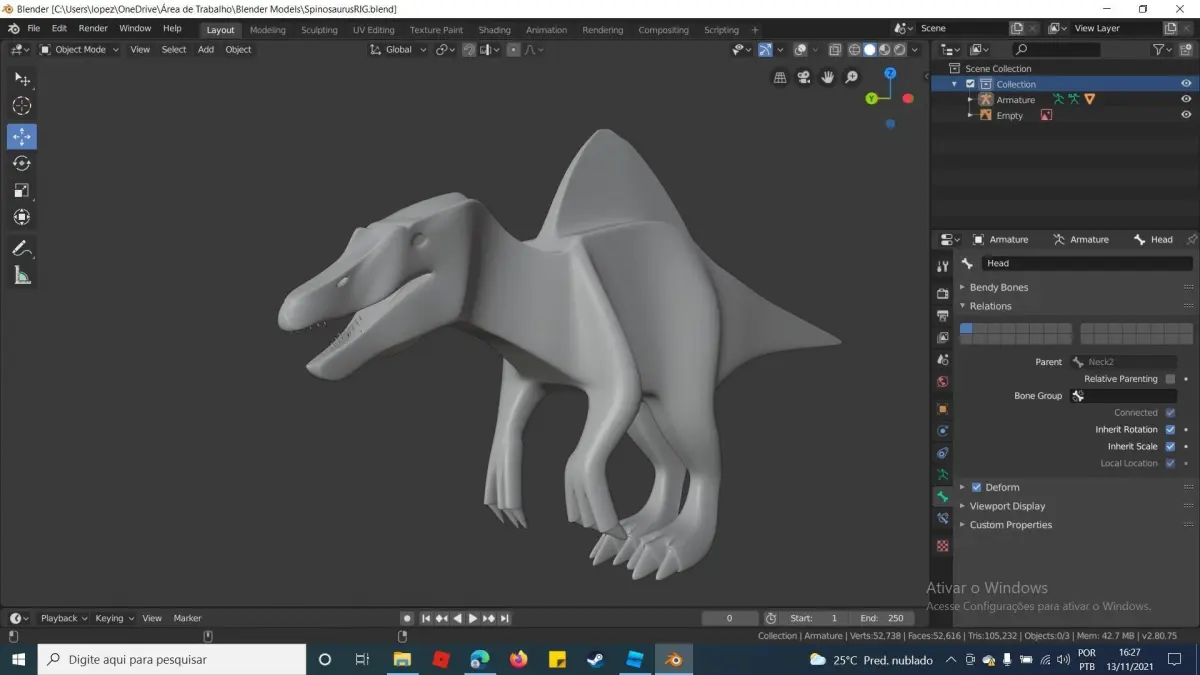Hide the Armature in outliner
Viewport: 1200px width, 675px height.
tap(1186, 100)
